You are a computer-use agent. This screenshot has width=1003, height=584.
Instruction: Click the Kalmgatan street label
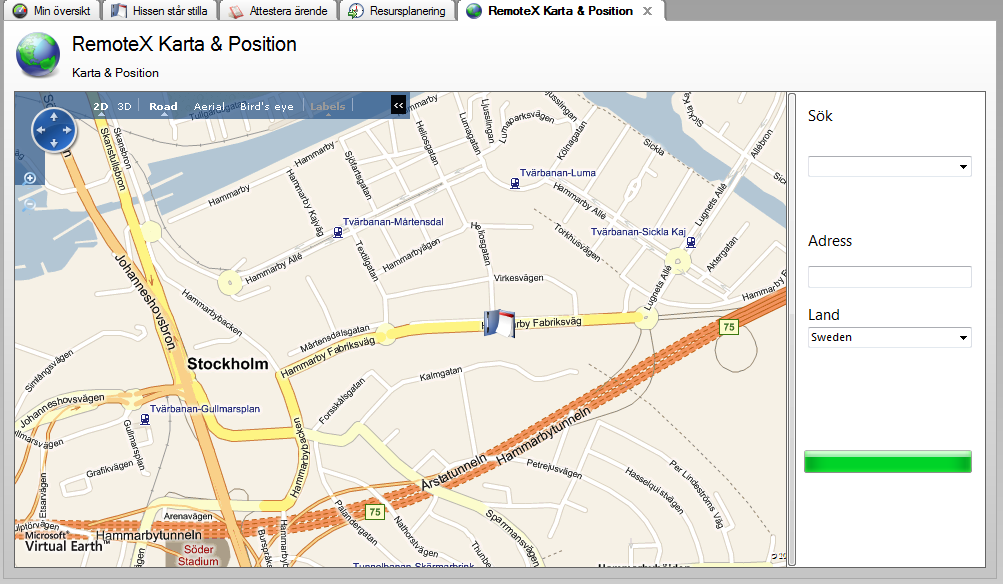tap(441, 374)
